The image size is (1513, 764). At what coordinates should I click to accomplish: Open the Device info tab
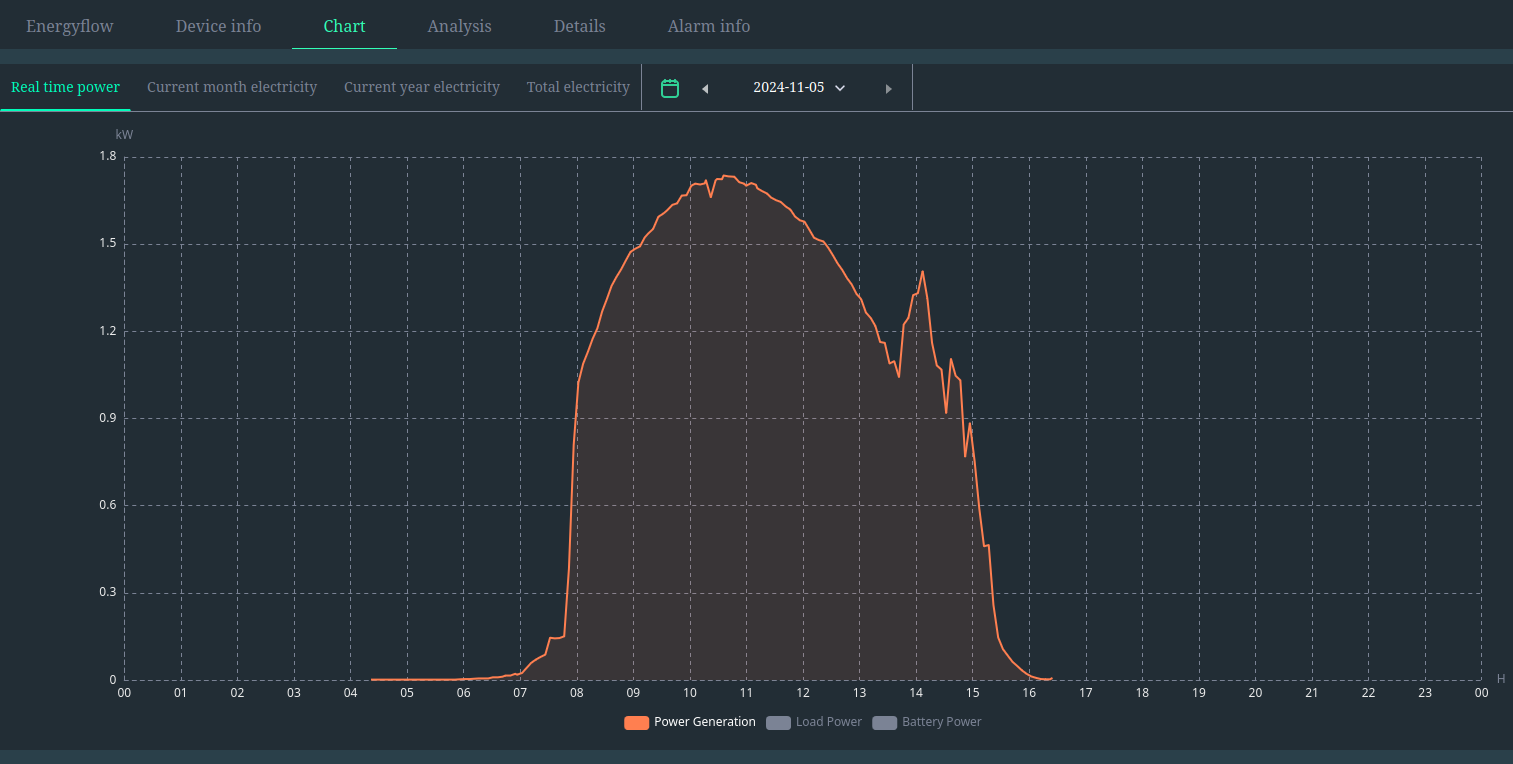click(x=218, y=26)
